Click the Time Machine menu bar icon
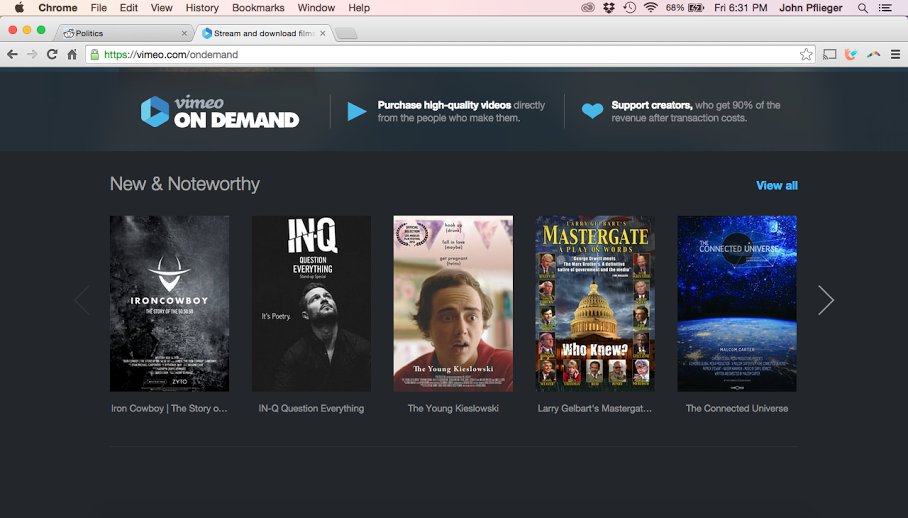 pyautogui.click(x=629, y=8)
